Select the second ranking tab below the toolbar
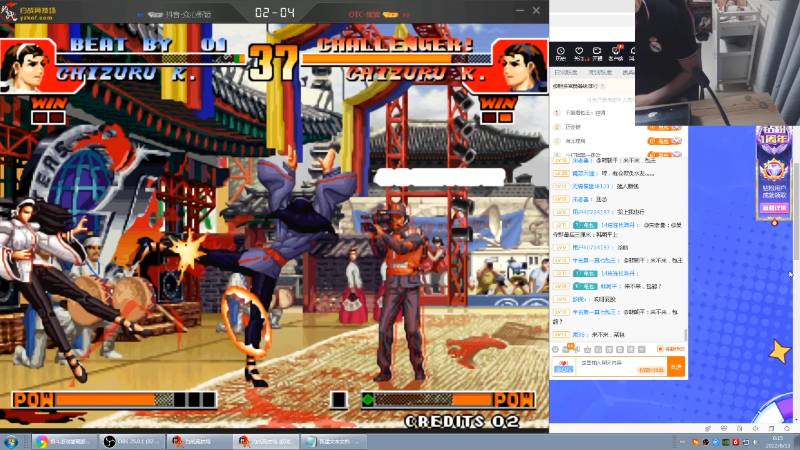This screenshot has height=450, width=800. tap(600, 73)
